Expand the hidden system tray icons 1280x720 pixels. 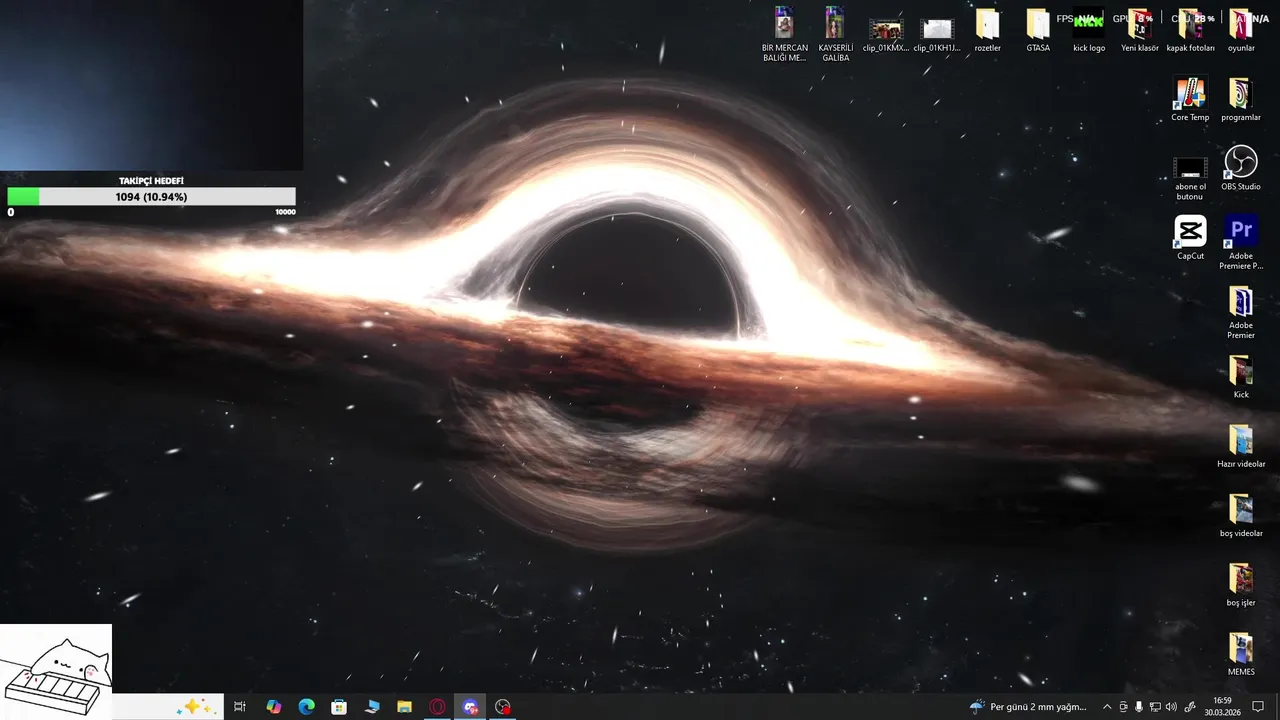pyautogui.click(x=1107, y=707)
